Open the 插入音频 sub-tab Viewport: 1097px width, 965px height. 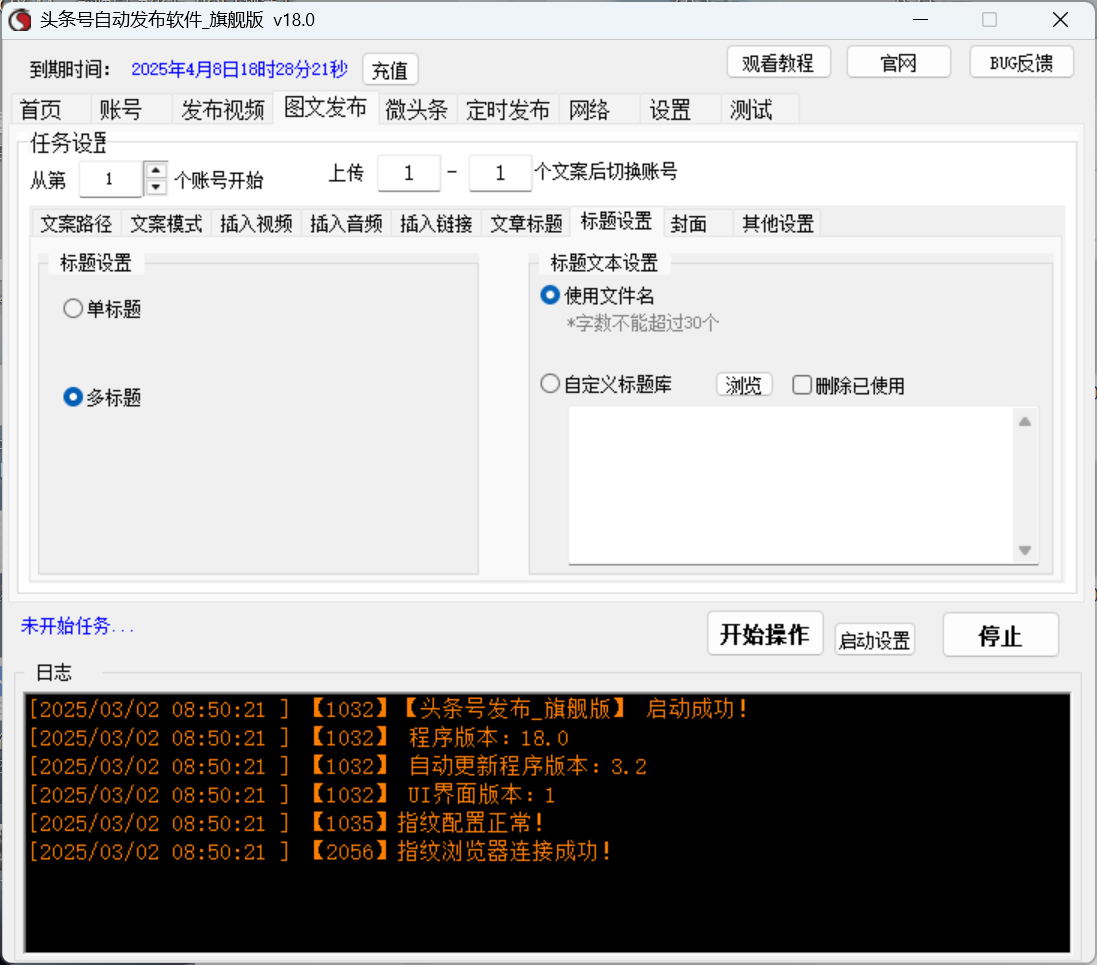(x=346, y=224)
